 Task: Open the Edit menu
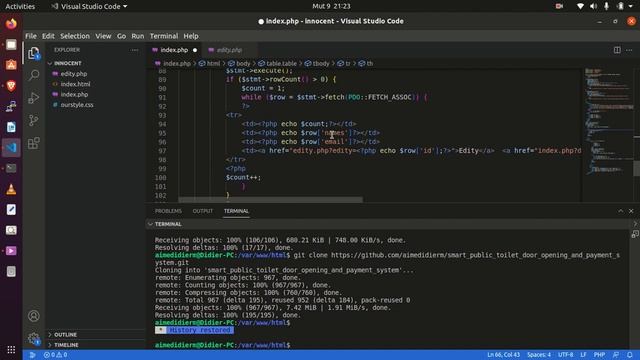[x=48, y=36]
